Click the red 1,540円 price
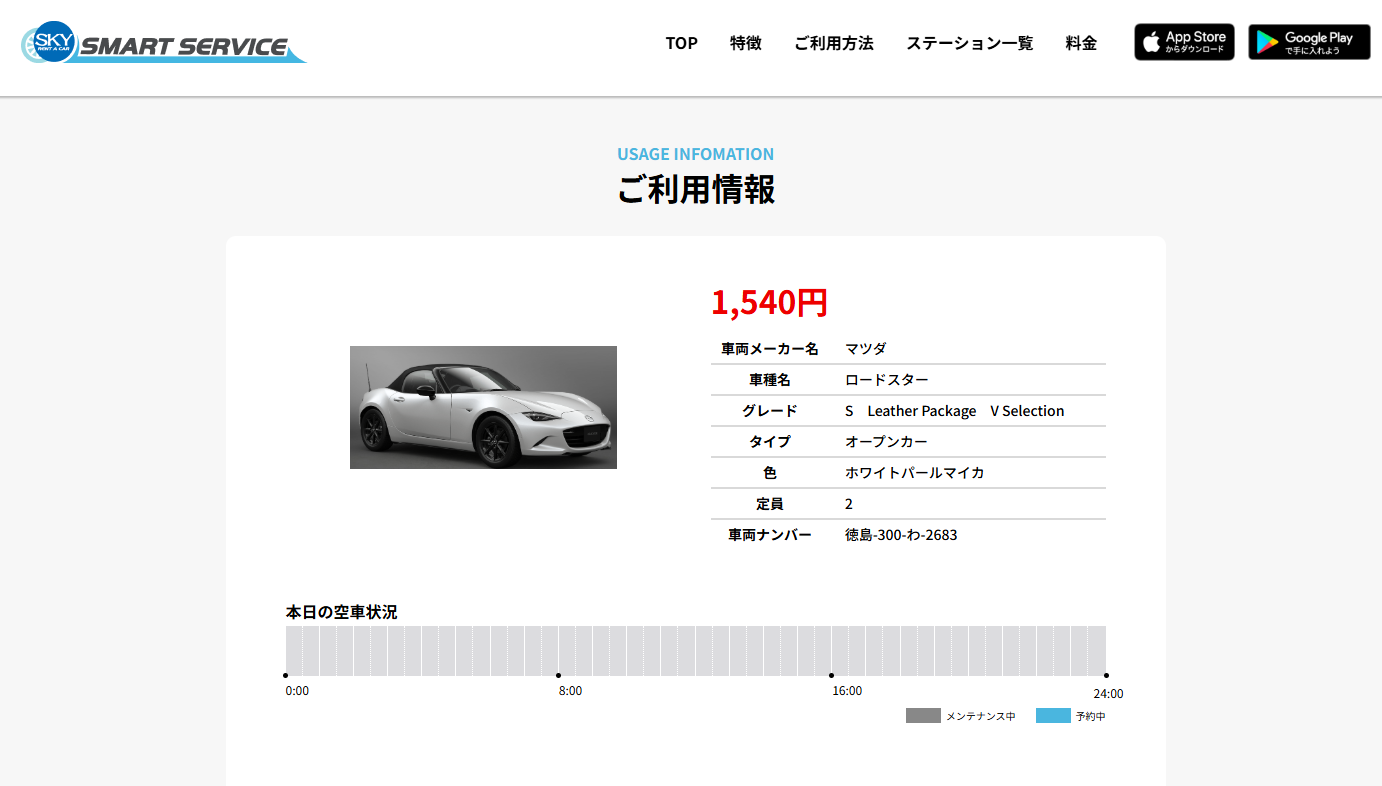 pos(769,302)
